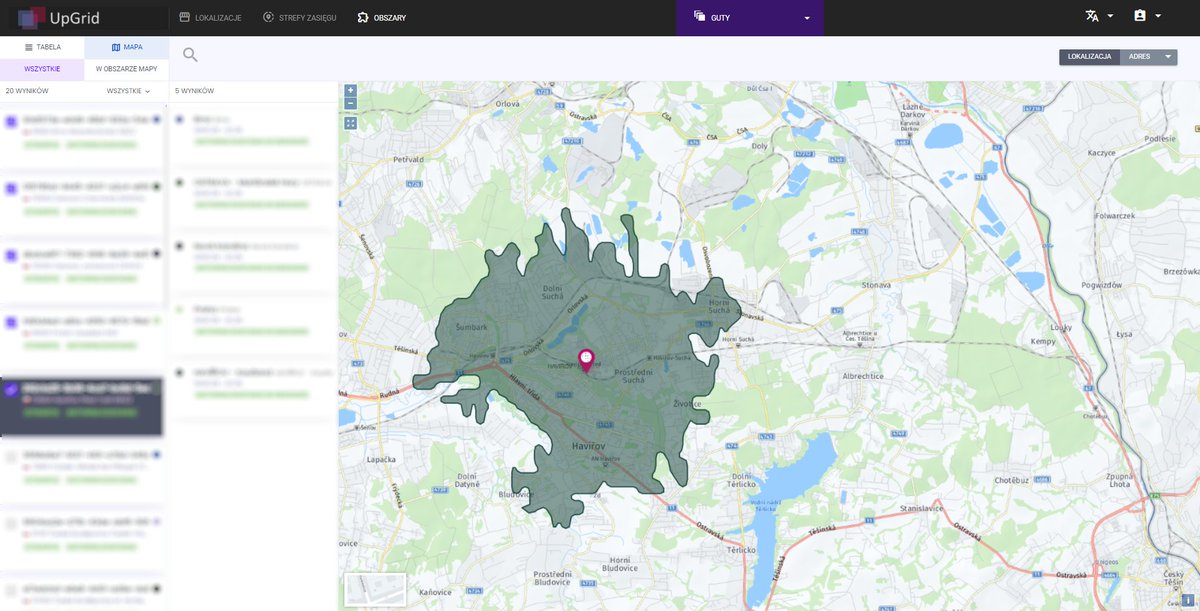Click the search magnifier icon

click(190, 55)
